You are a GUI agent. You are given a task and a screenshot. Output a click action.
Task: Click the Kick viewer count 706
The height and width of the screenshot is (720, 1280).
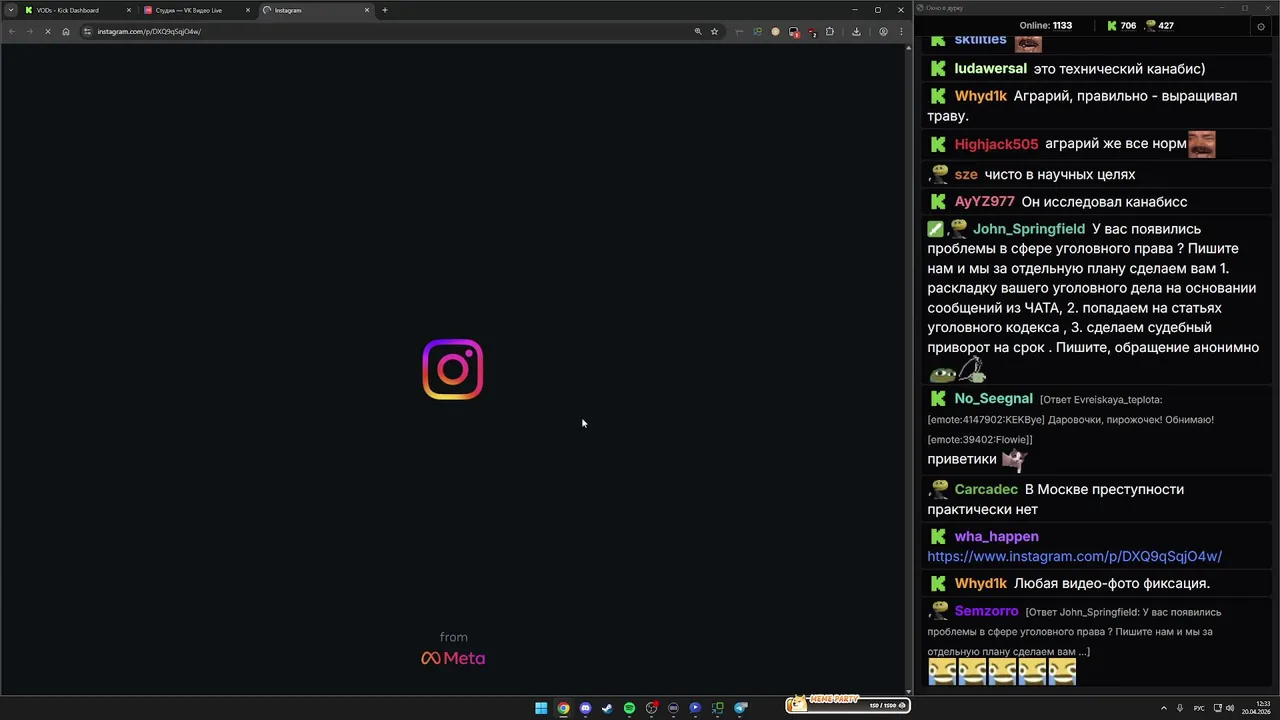pyautogui.click(x=1121, y=26)
